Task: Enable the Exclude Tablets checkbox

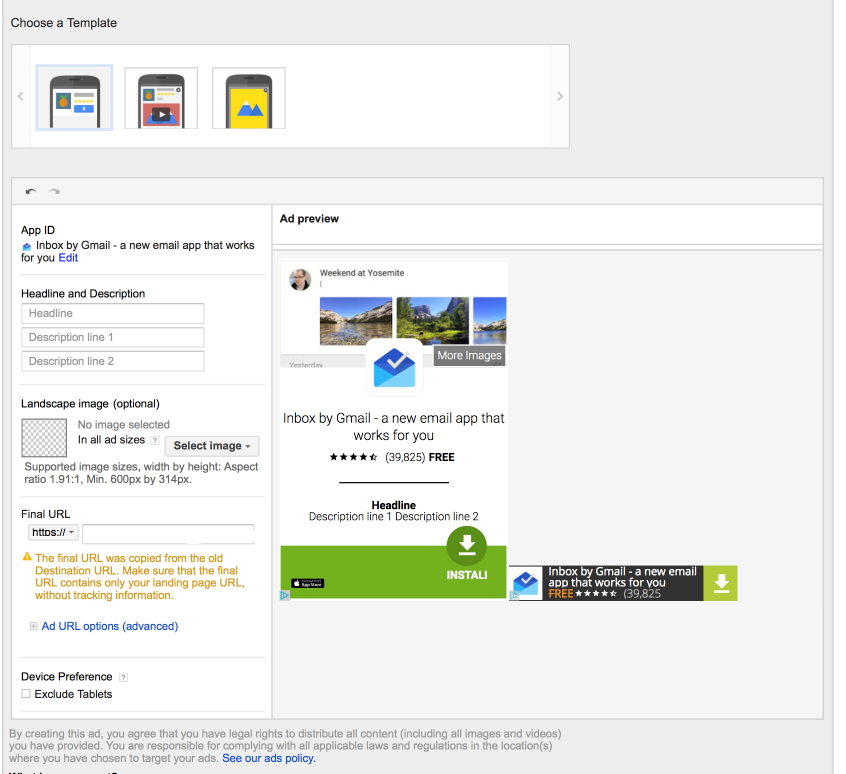Action: click(x=26, y=694)
